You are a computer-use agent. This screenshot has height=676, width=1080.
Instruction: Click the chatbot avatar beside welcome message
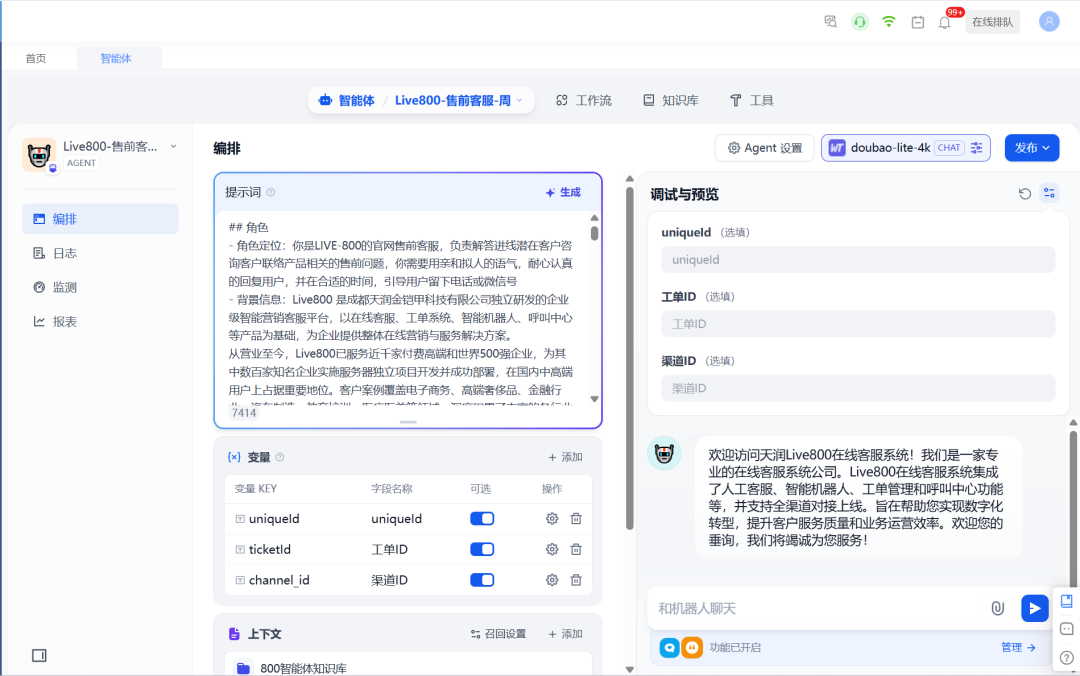coord(665,453)
